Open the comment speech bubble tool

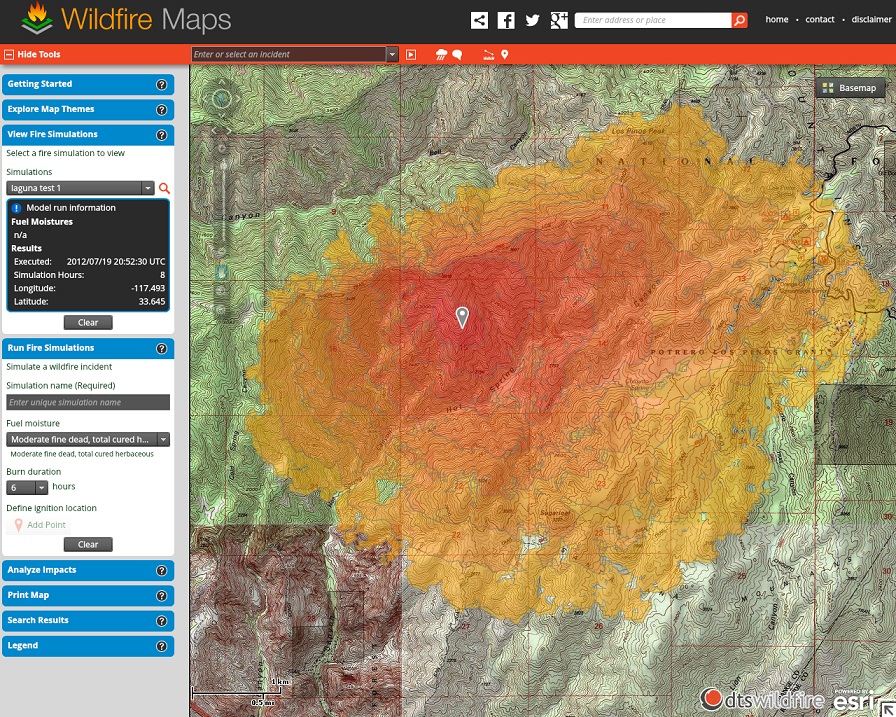[456, 54]
